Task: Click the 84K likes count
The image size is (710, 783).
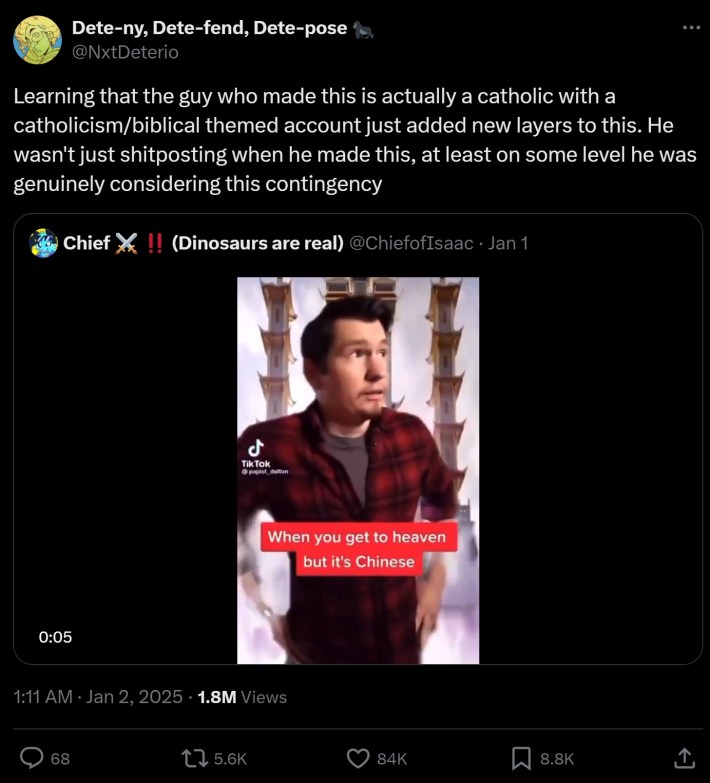Action: pos(392,759)
